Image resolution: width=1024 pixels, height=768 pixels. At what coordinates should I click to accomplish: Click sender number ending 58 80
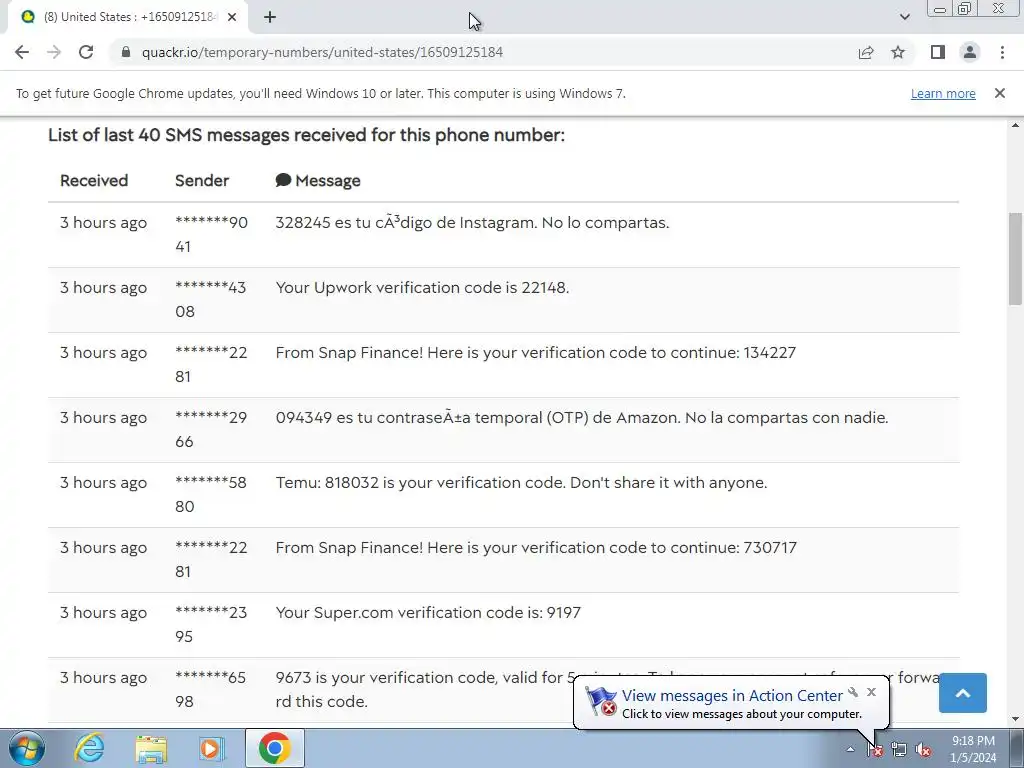coord(210,494)
